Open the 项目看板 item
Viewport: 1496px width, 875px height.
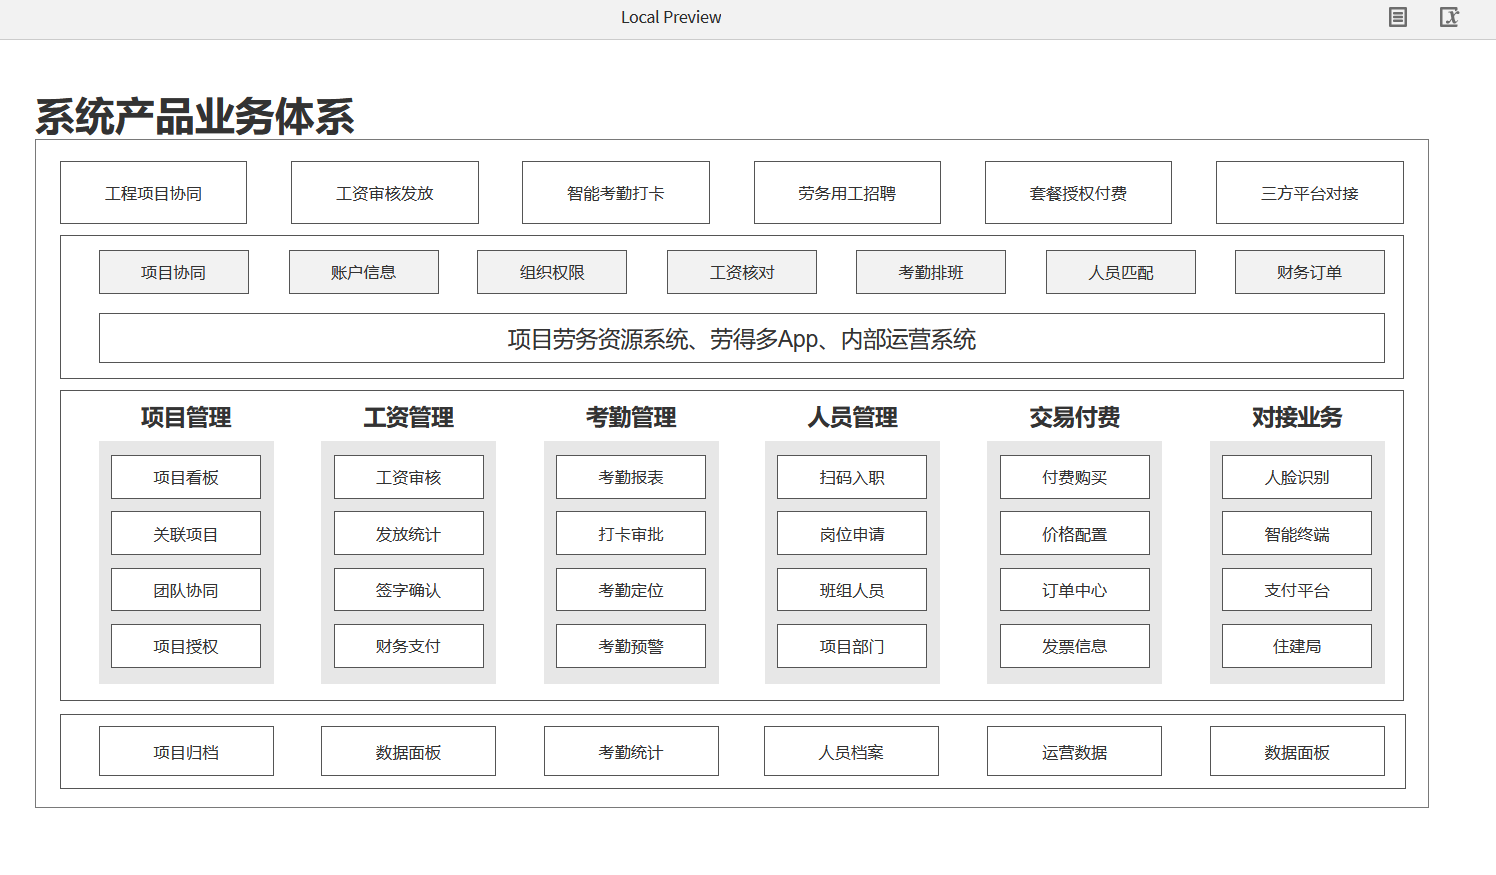pos(186,477)
